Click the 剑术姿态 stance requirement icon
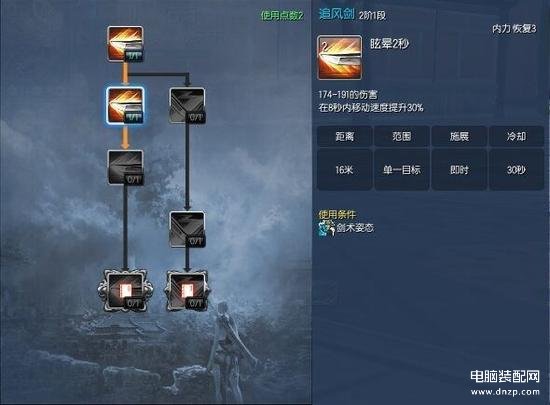 pyautogui.click(x=327, y=228)
